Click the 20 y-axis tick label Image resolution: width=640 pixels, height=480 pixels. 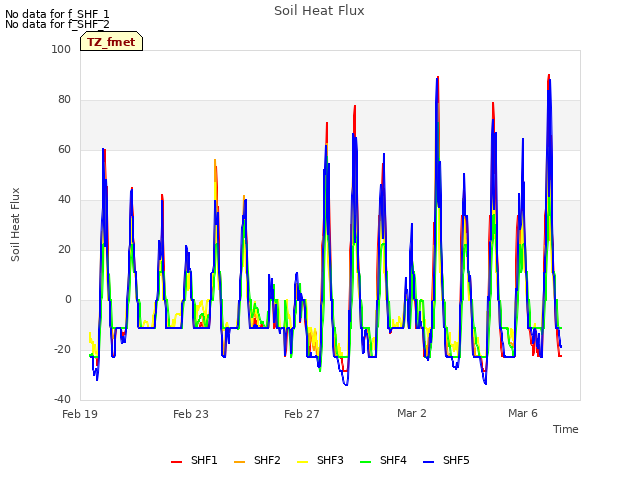[64, 250]
